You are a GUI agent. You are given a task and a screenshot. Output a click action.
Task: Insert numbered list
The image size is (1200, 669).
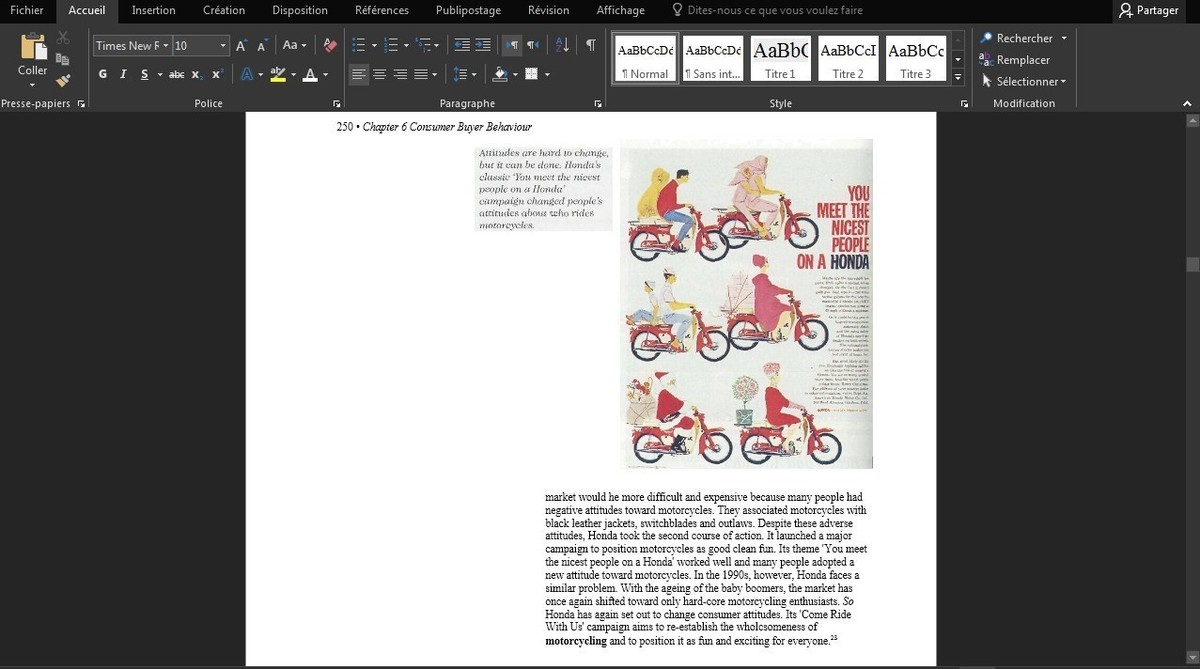click(391, 45)
